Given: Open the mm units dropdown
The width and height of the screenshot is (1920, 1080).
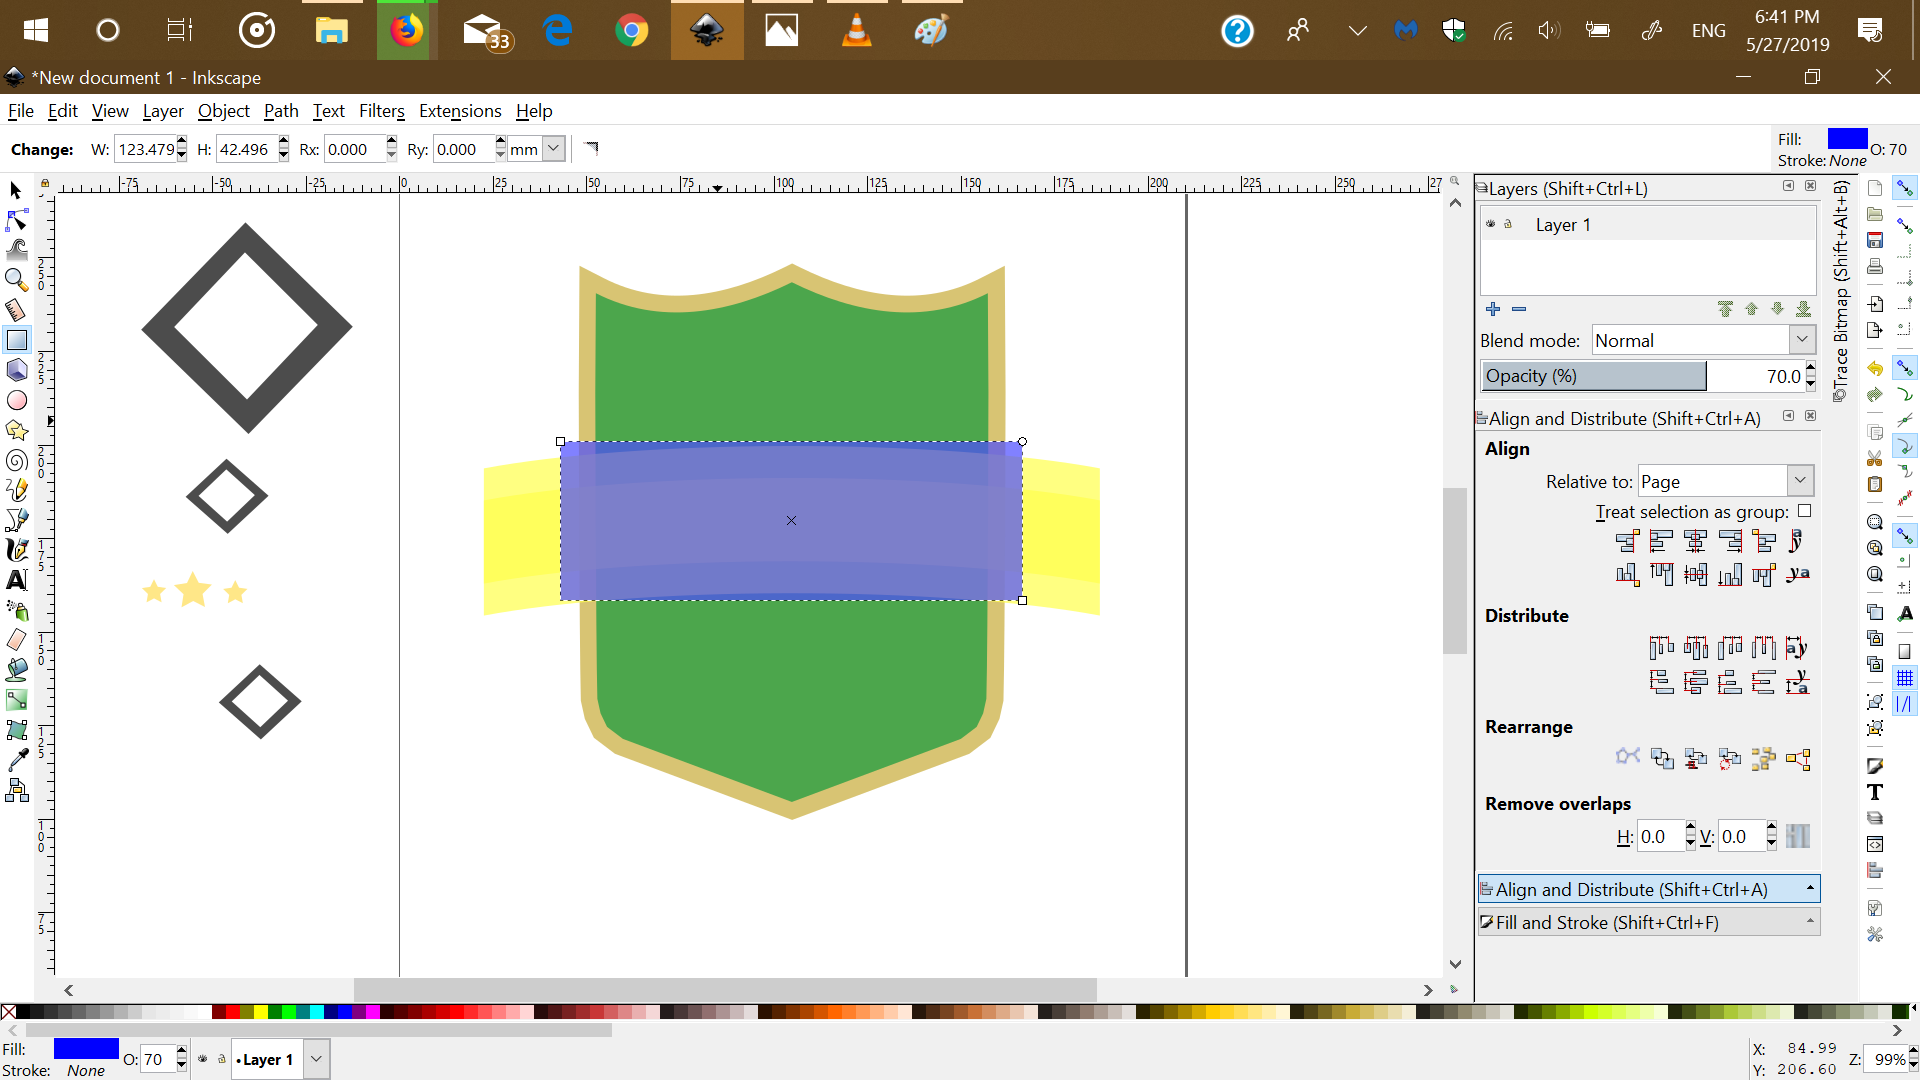Looking at the screenshot, I should [x=553, y=149].
